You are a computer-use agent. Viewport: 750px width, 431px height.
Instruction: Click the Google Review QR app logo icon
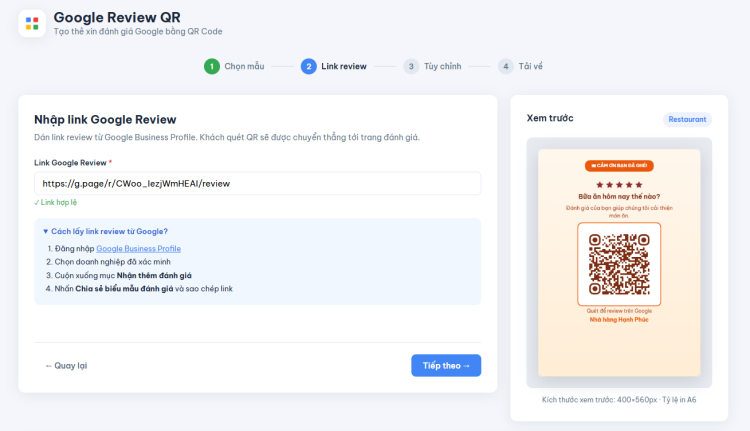32,23
